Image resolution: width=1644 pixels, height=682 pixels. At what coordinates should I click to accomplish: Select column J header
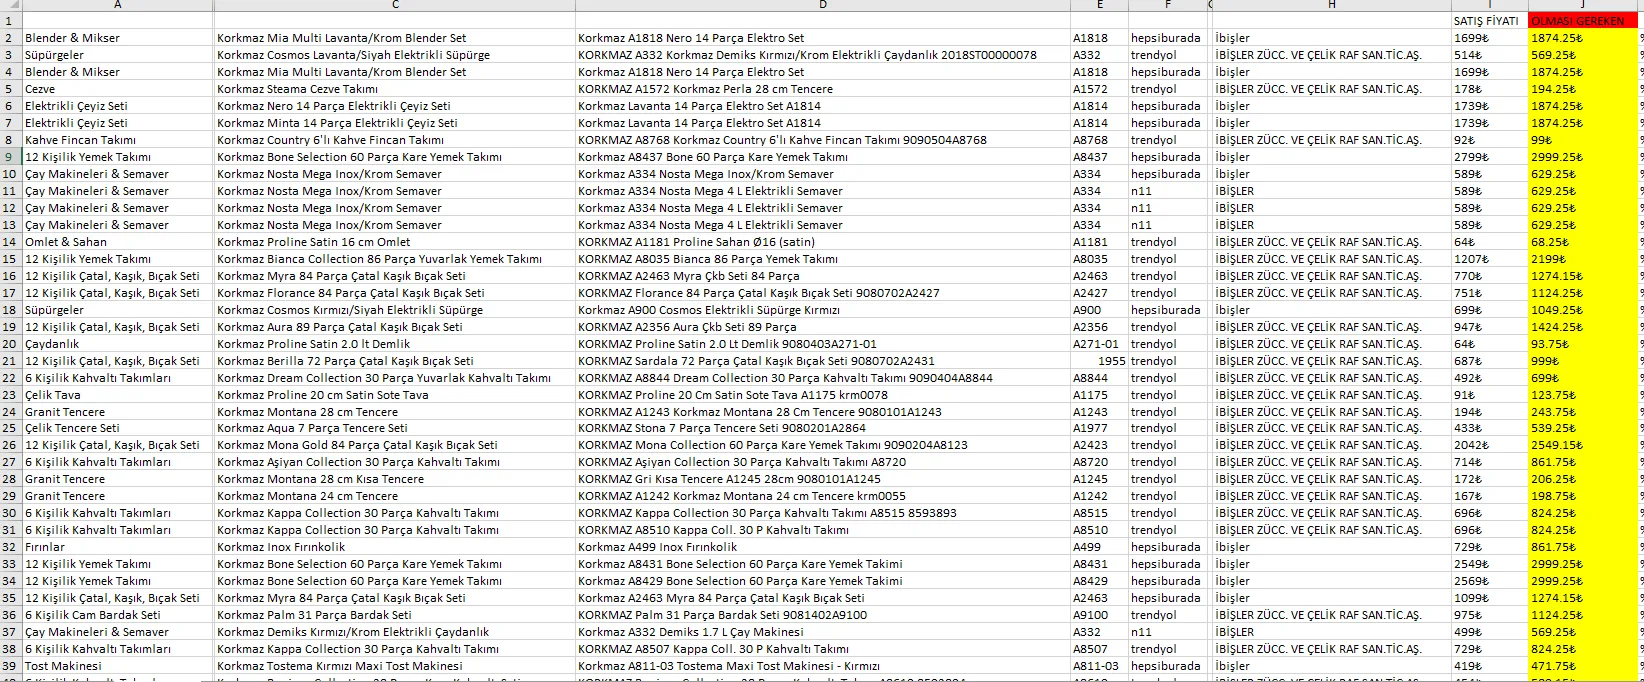pos(1583,5)
